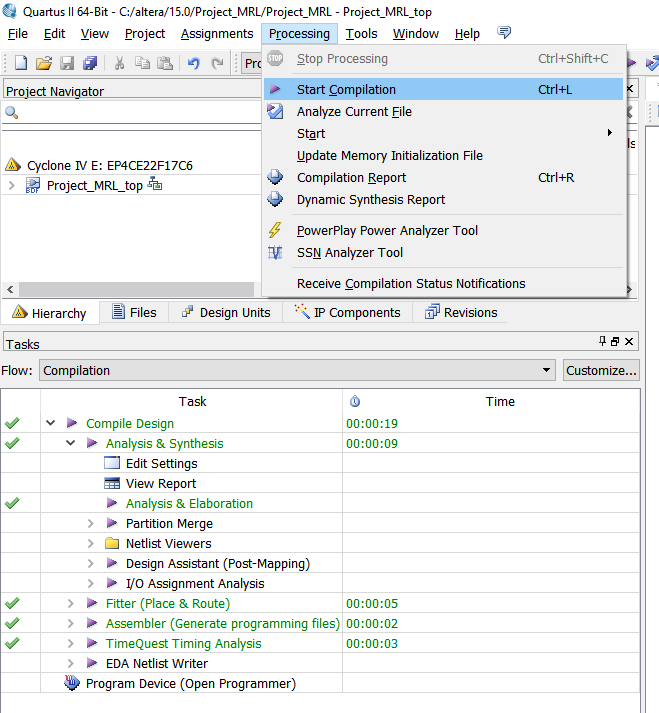This screenshot has height=713, width=659.
Task: Click the hierarchy icon next to Project_MRL_top
Action: [155, 184]
